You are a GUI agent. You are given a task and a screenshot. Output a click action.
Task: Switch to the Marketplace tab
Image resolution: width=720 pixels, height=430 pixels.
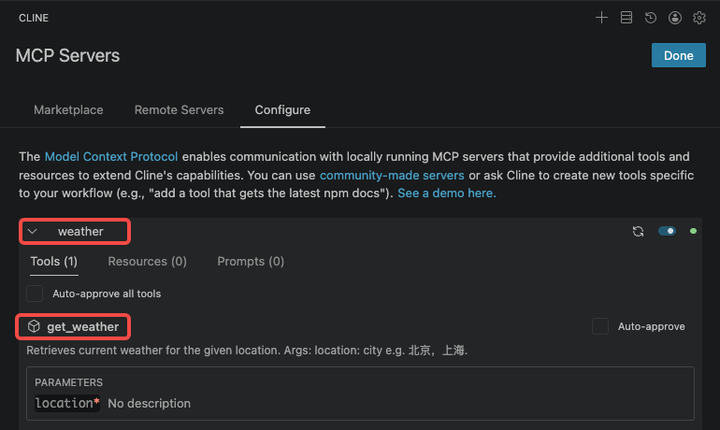click(x=68, y=110)
